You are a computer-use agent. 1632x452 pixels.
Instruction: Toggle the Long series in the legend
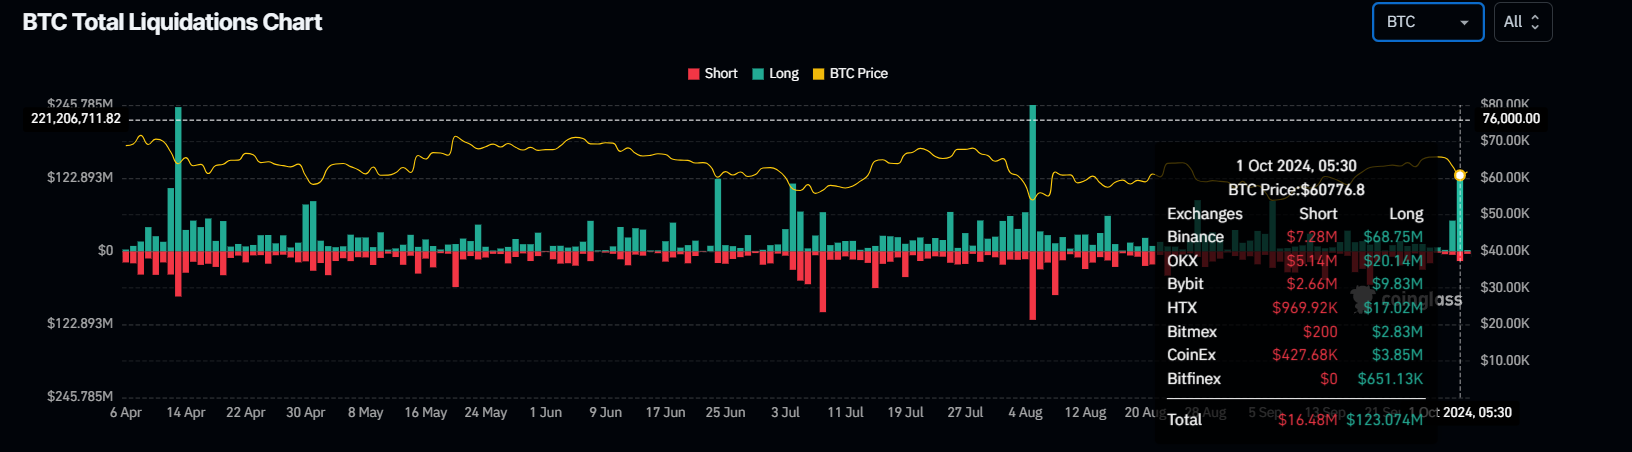[775, 73]
